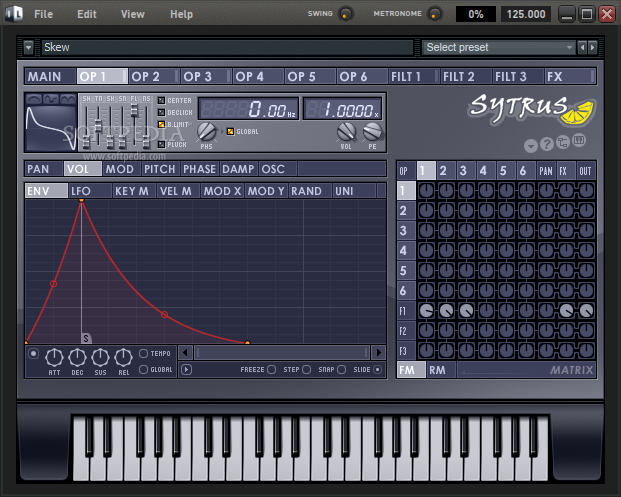Click the envelope editor horizontal scrollbar
Viewport: 621px width, 497px height.
click(x=282, y=352)
